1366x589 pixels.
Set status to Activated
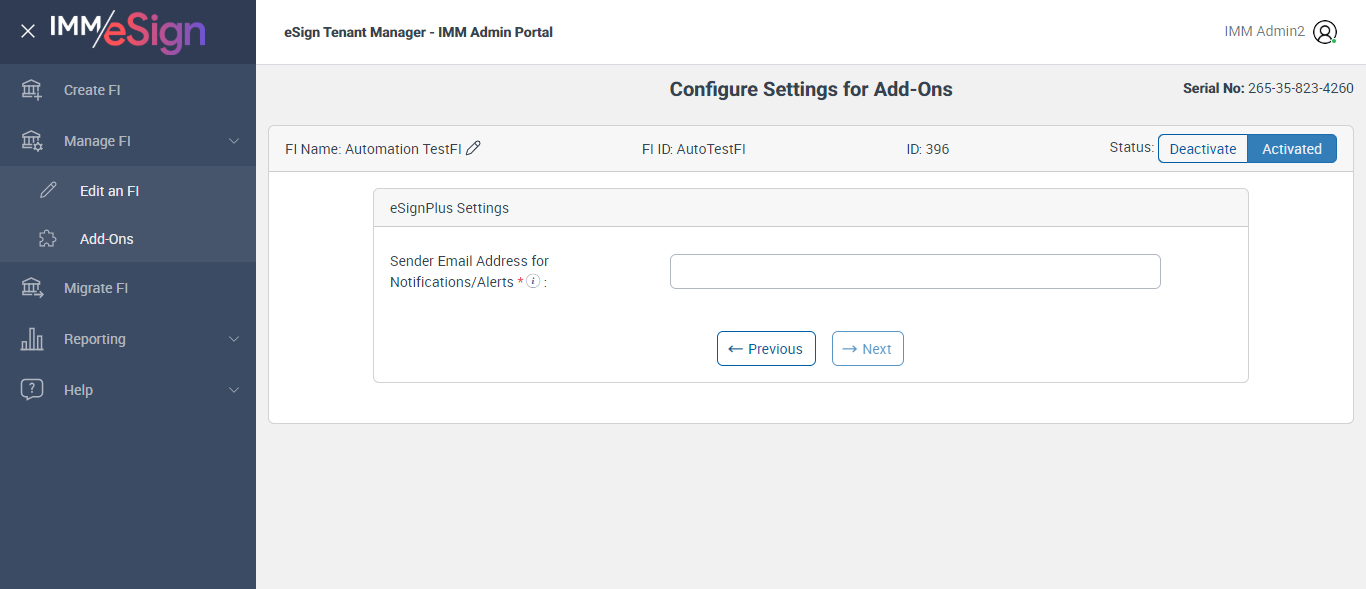(1291, 149)
